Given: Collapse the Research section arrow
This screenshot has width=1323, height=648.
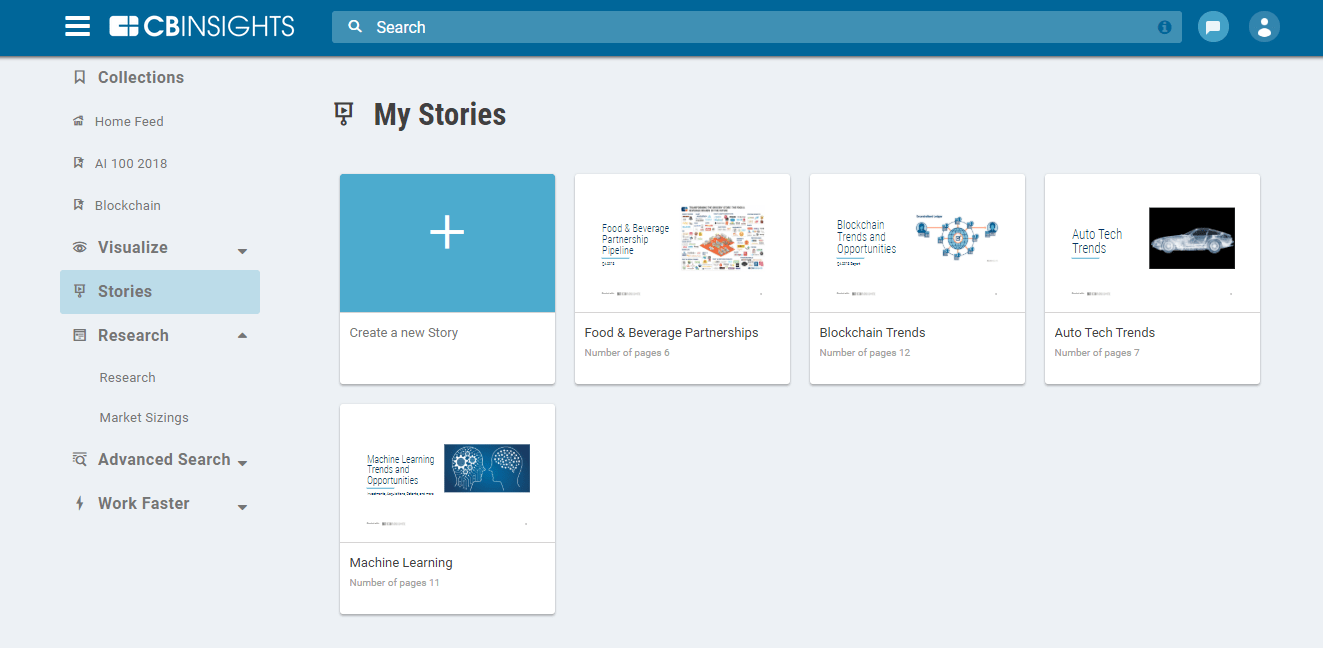Looking at the screenshot, I should pyautogui.click(x=242, y=335).
